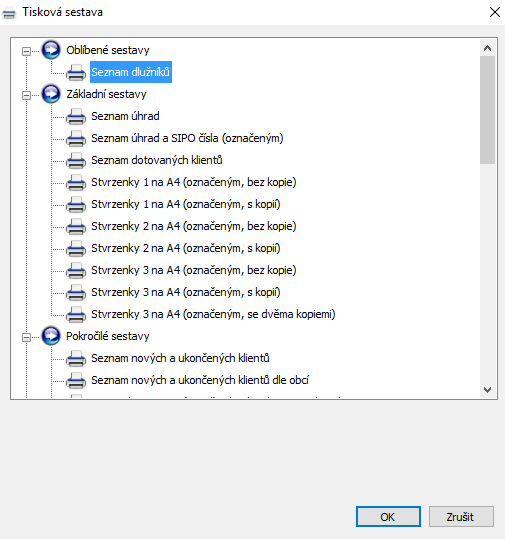
Task: Select Seznam nových a ukončených klientů dle obcí
Action: (x=200, y=380)
